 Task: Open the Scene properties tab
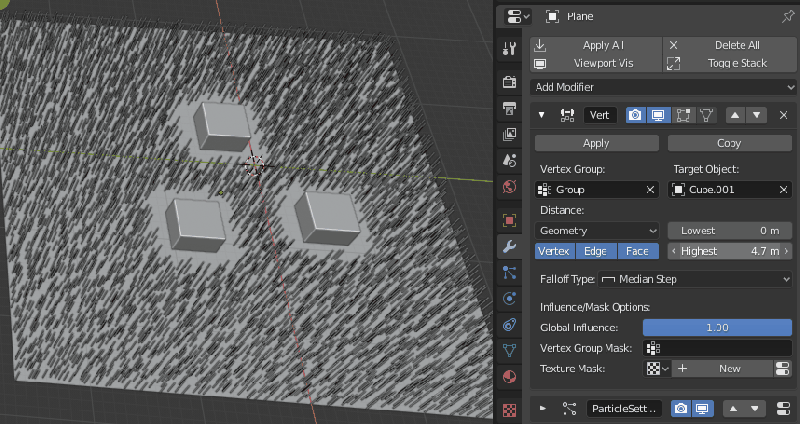point(509,160)
